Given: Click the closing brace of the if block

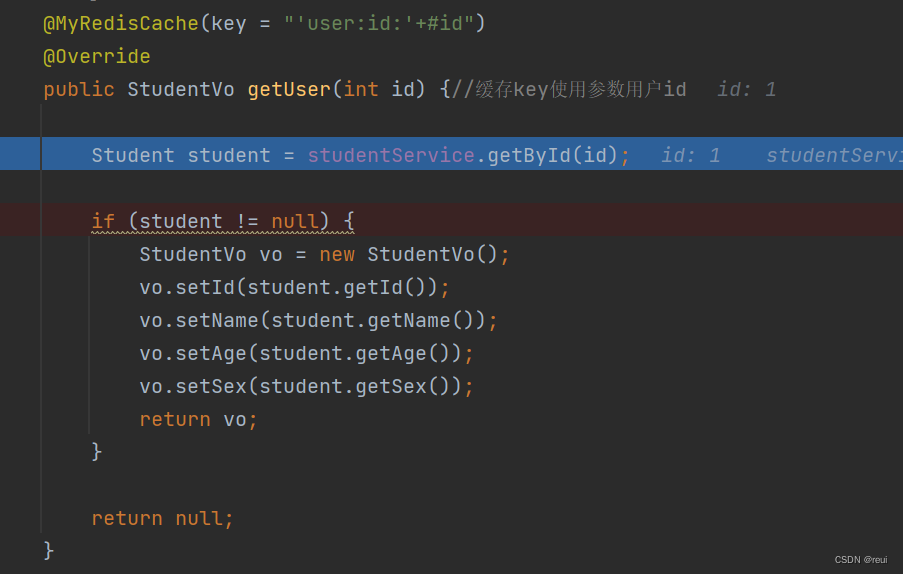Looking at the screenshot, I should click(x=97, y=451).
